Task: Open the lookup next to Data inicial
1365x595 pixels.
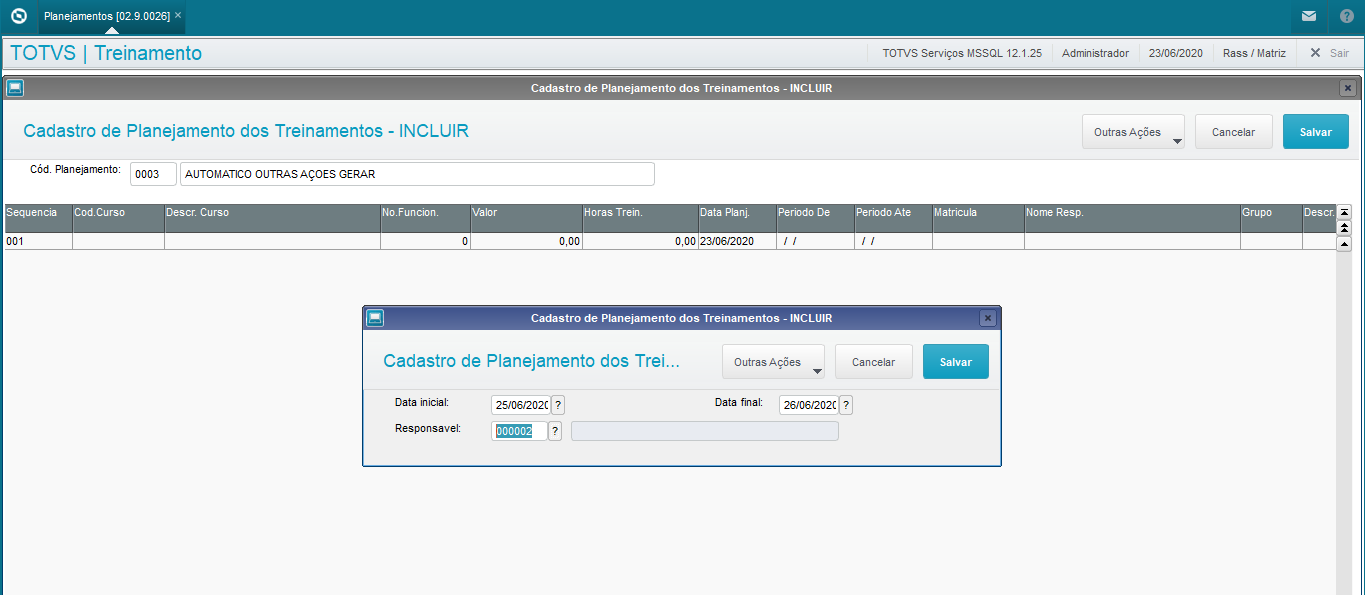Action: tap(558, 405)
